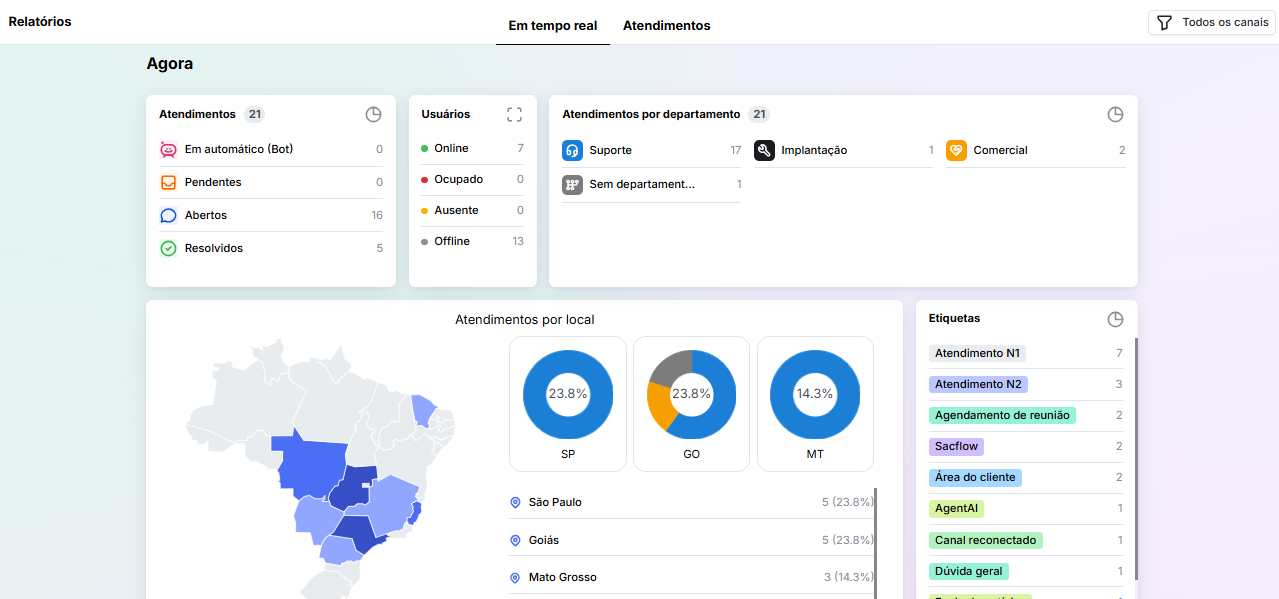This screenshot has width=1279, height=599.
Task: Select the Em tempo real tab
Action: click(552, 26)
